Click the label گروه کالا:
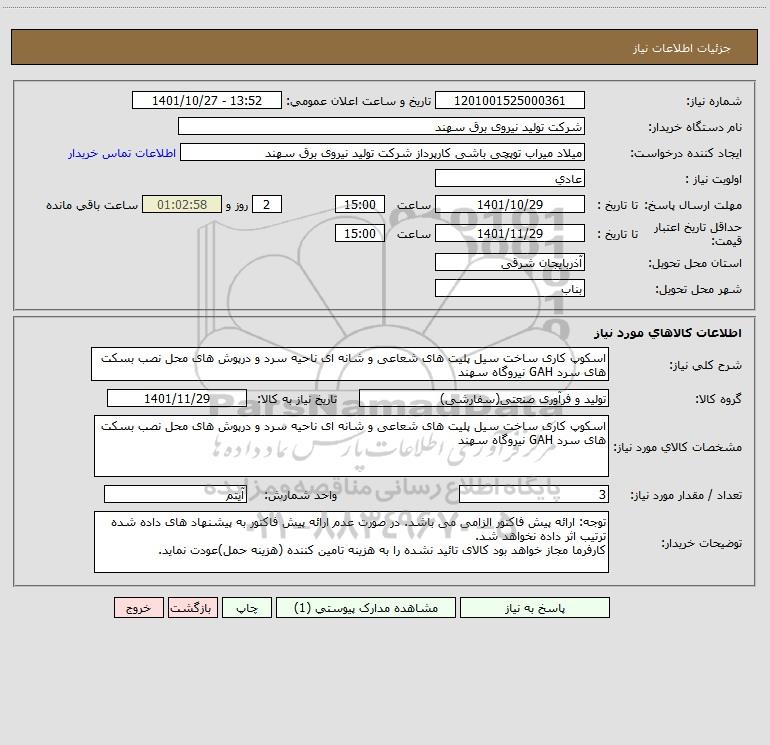The height and width of the screenshot is (745, 770). [718, 400]
